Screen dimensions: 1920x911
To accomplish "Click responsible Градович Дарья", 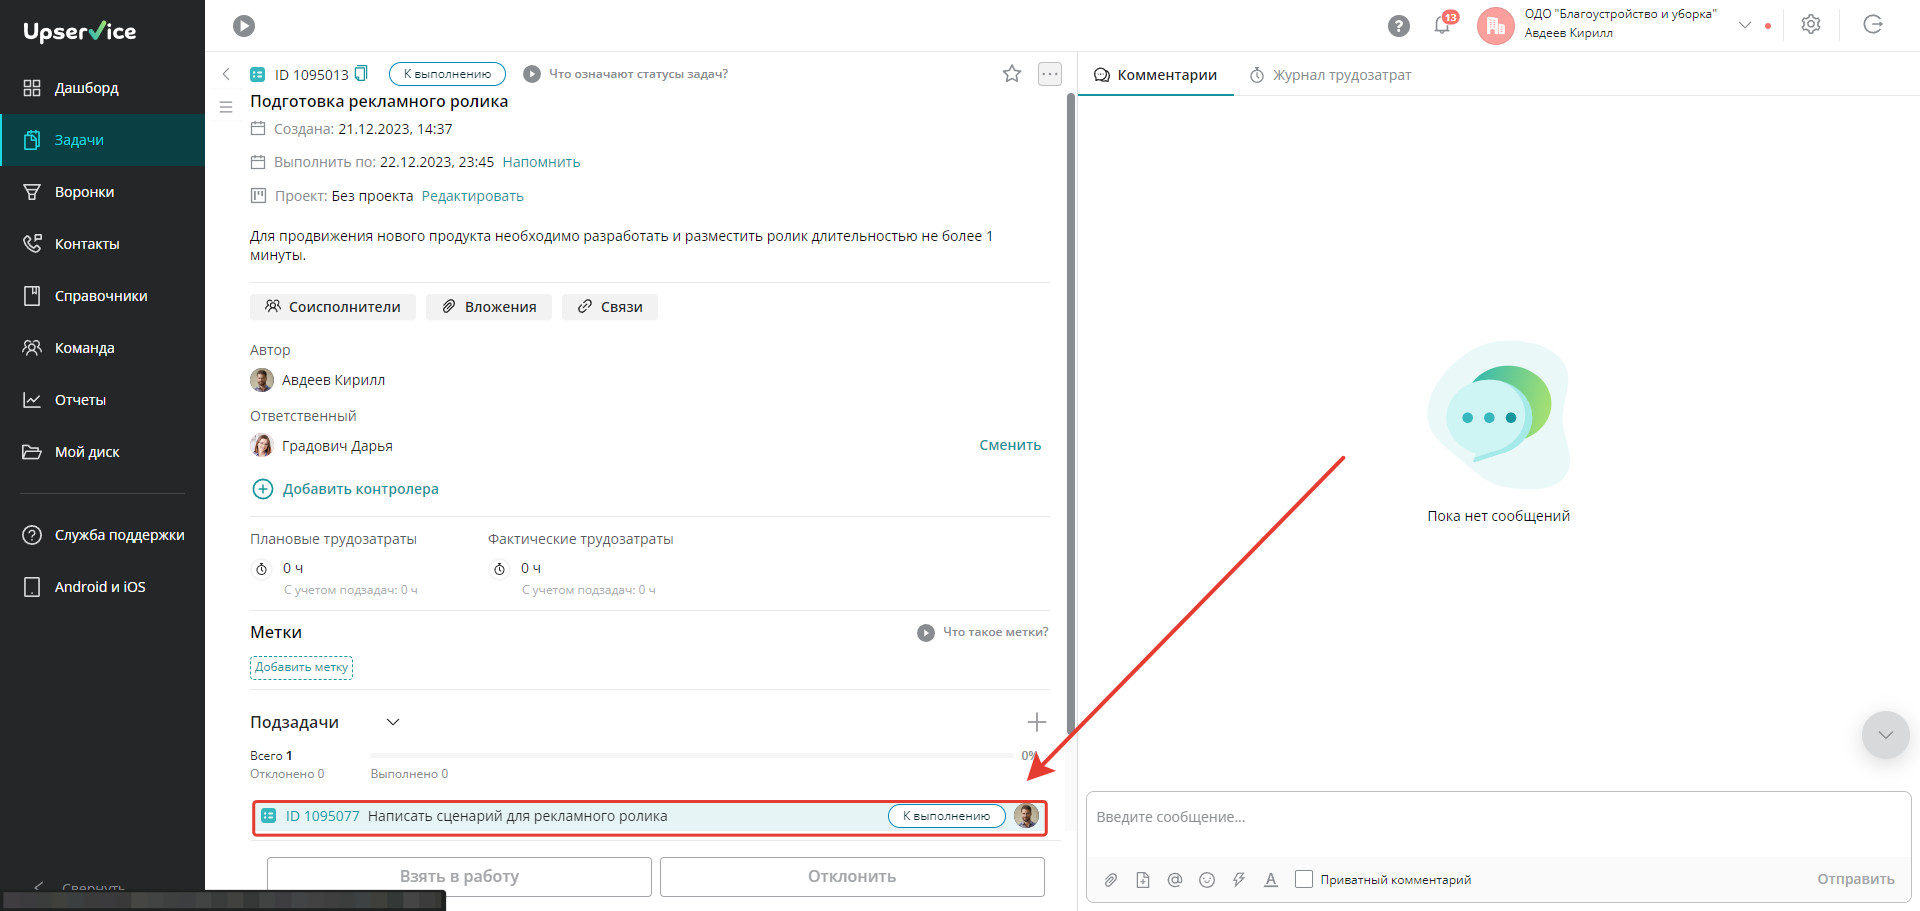I will click(322, 446).
